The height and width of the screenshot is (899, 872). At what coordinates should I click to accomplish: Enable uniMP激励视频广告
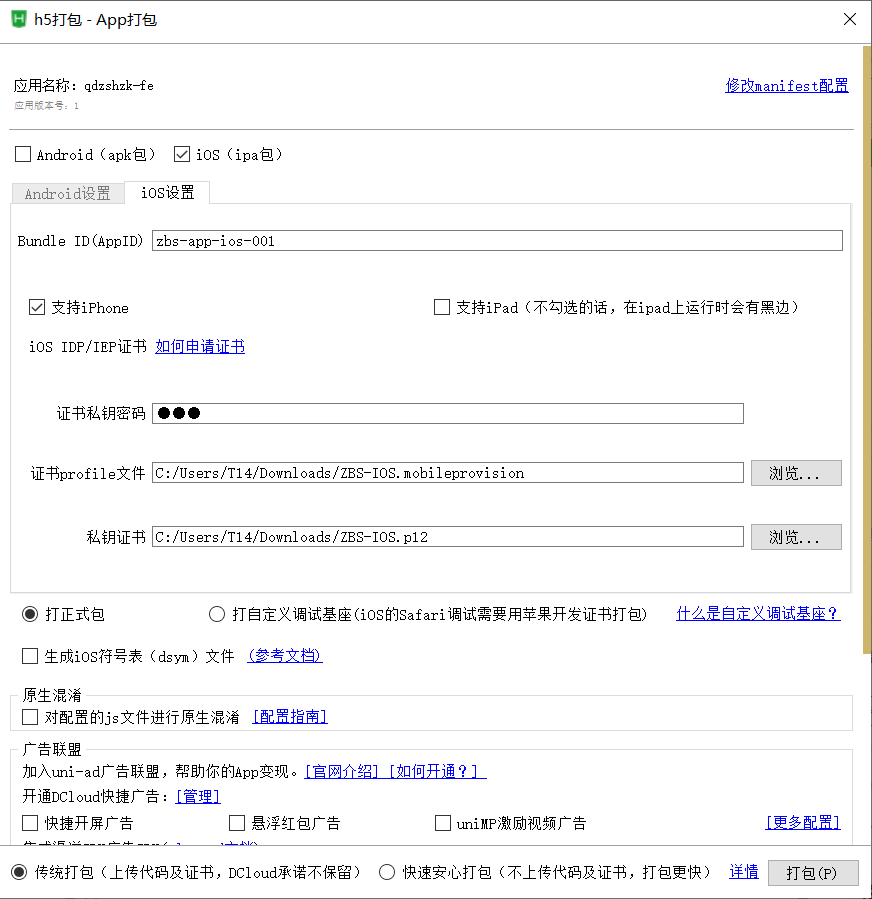(442, 822)
